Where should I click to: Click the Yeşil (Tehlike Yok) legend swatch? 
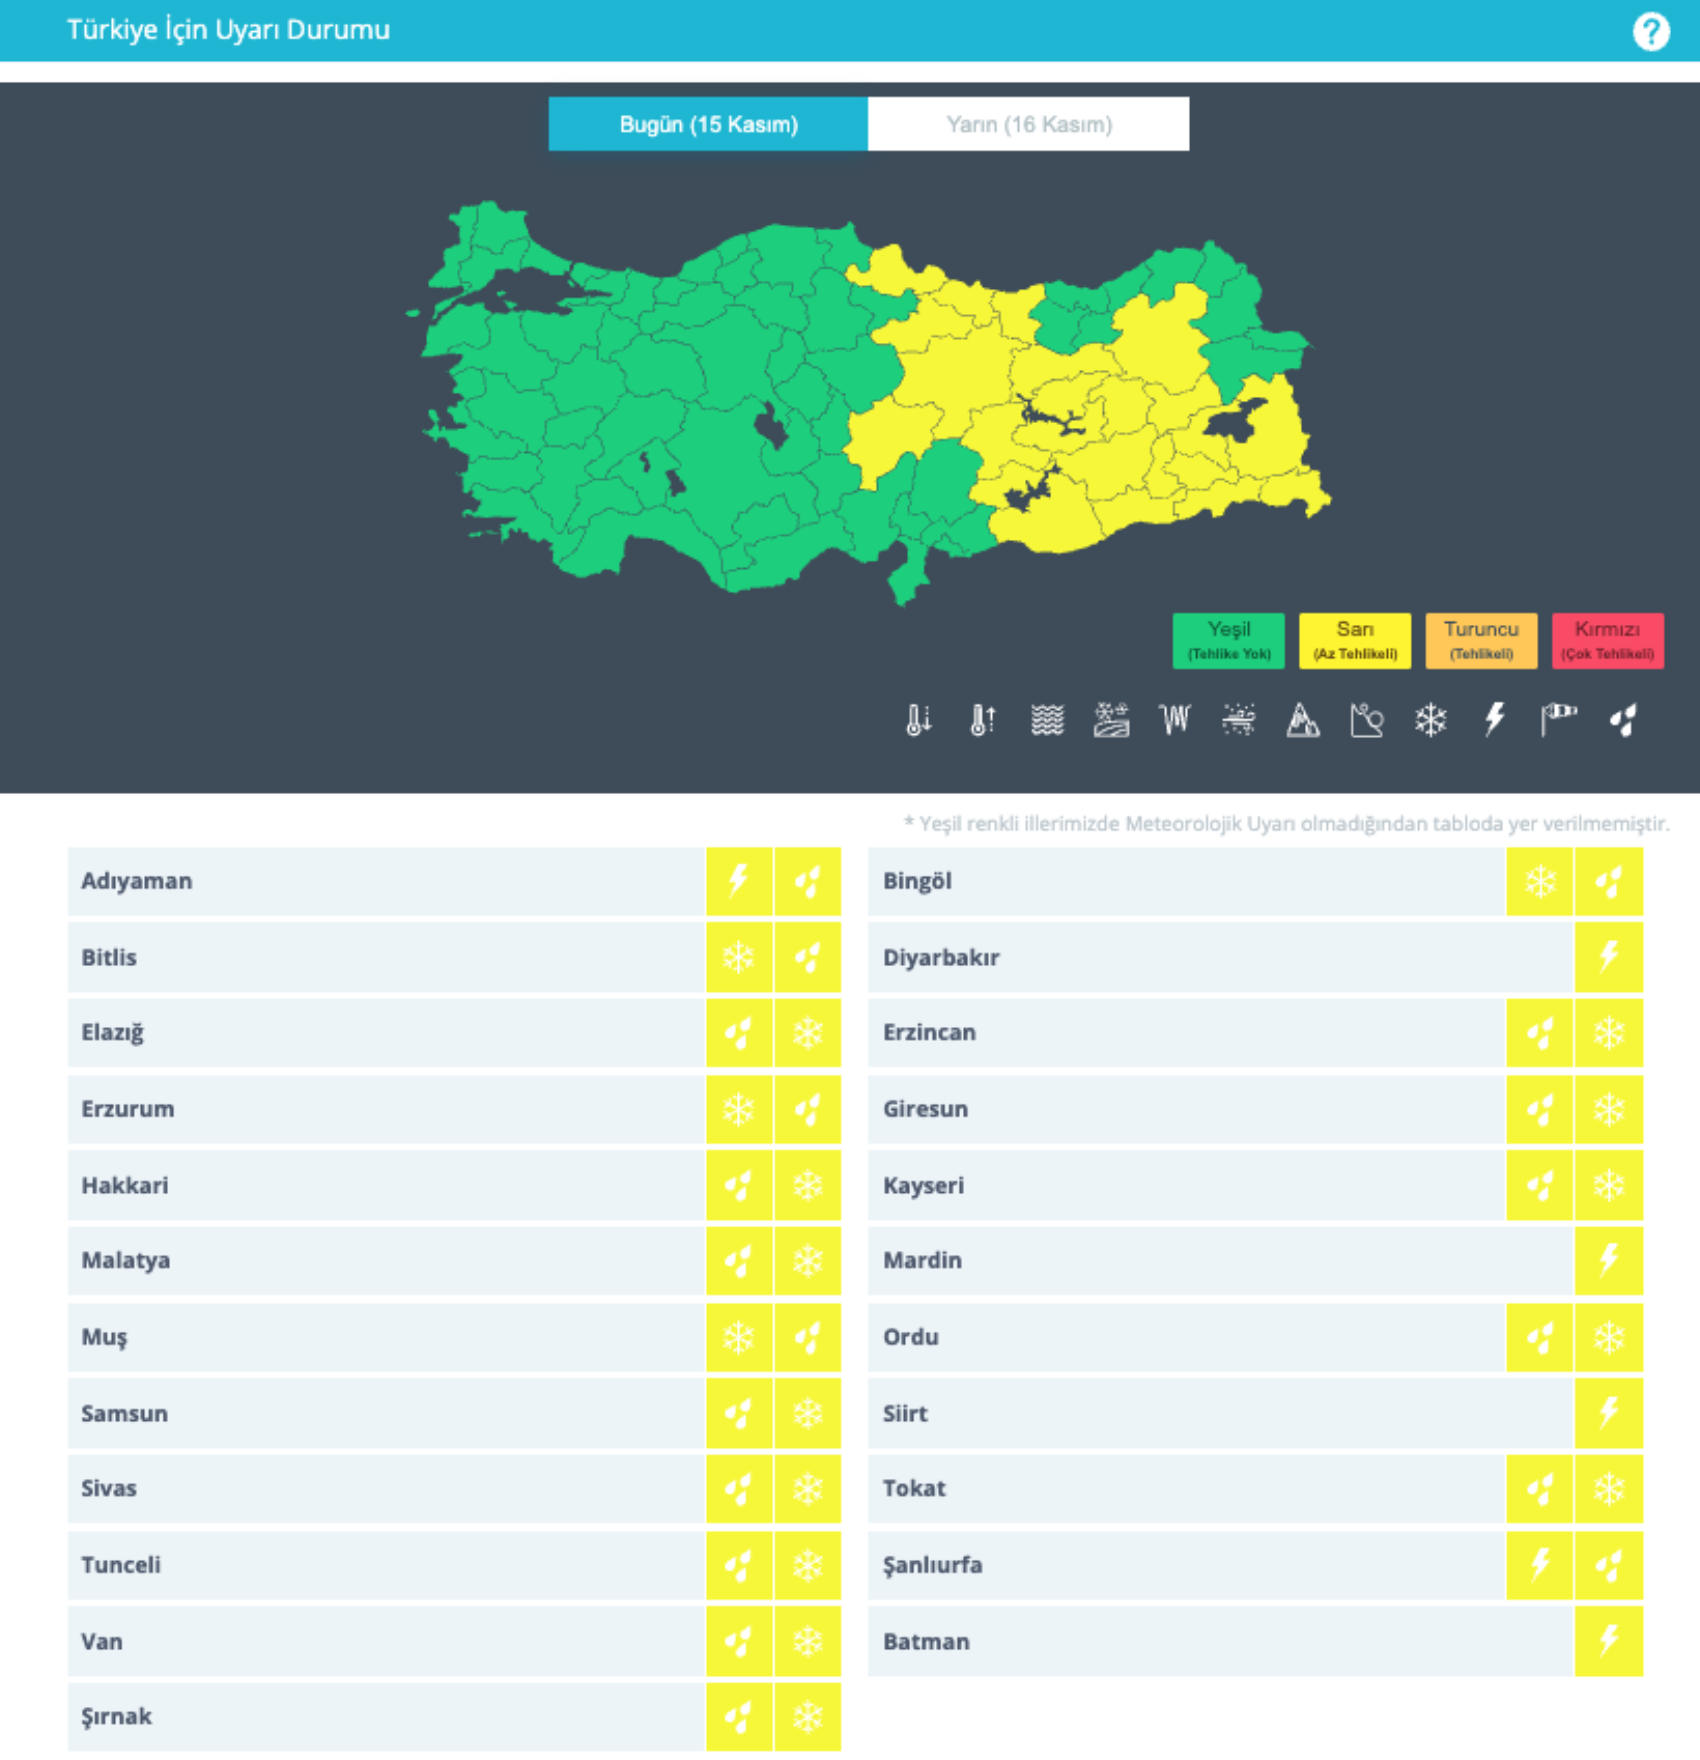click(1228, 640)
